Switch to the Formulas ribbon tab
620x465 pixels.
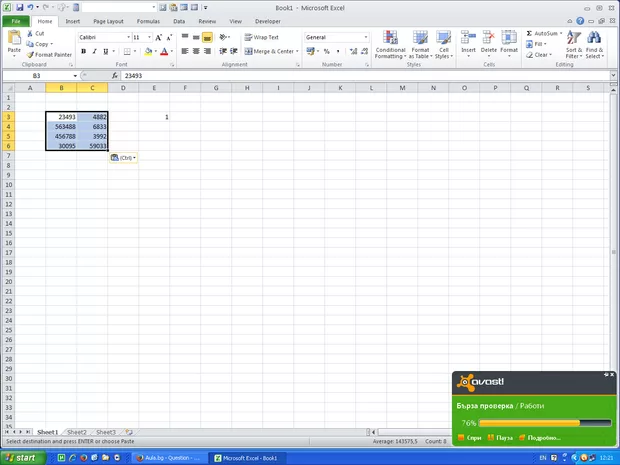pos(147,20)
